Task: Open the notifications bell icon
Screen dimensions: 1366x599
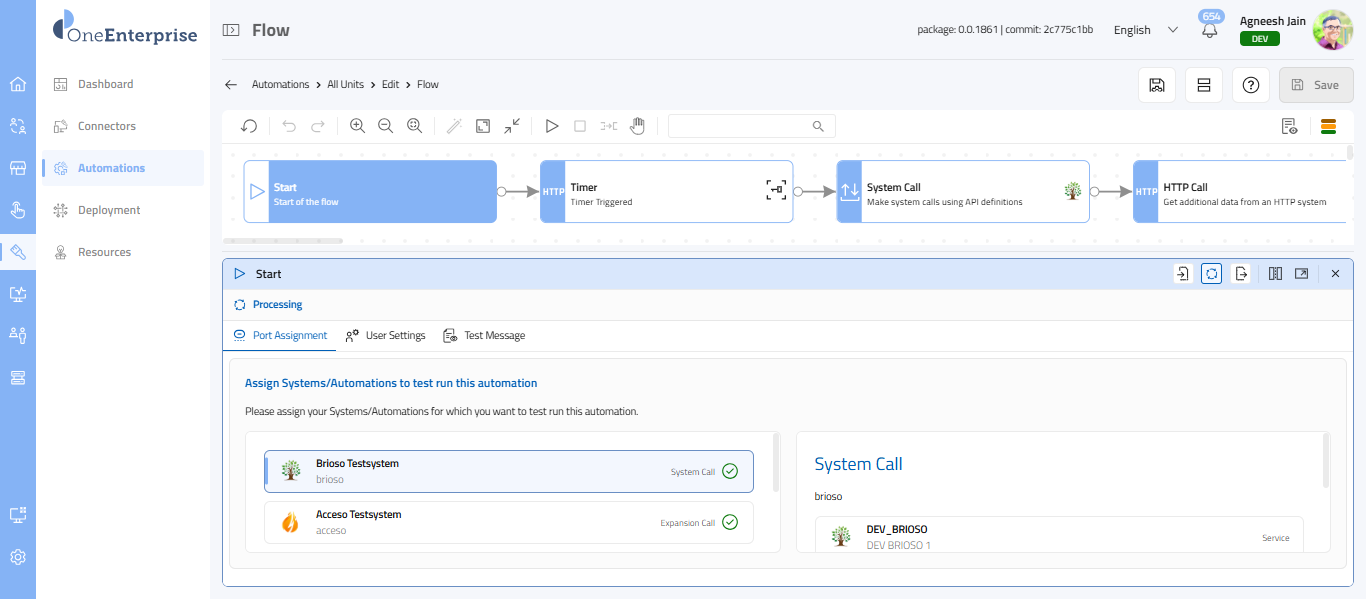Action: click(x=1210, y=30)
